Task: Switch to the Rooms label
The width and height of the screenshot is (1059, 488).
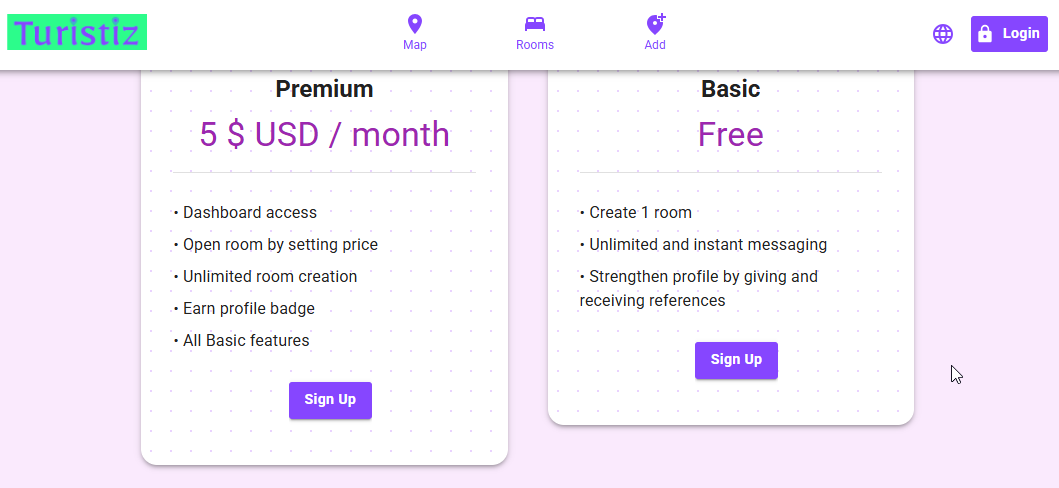Action: click(535, 45)
